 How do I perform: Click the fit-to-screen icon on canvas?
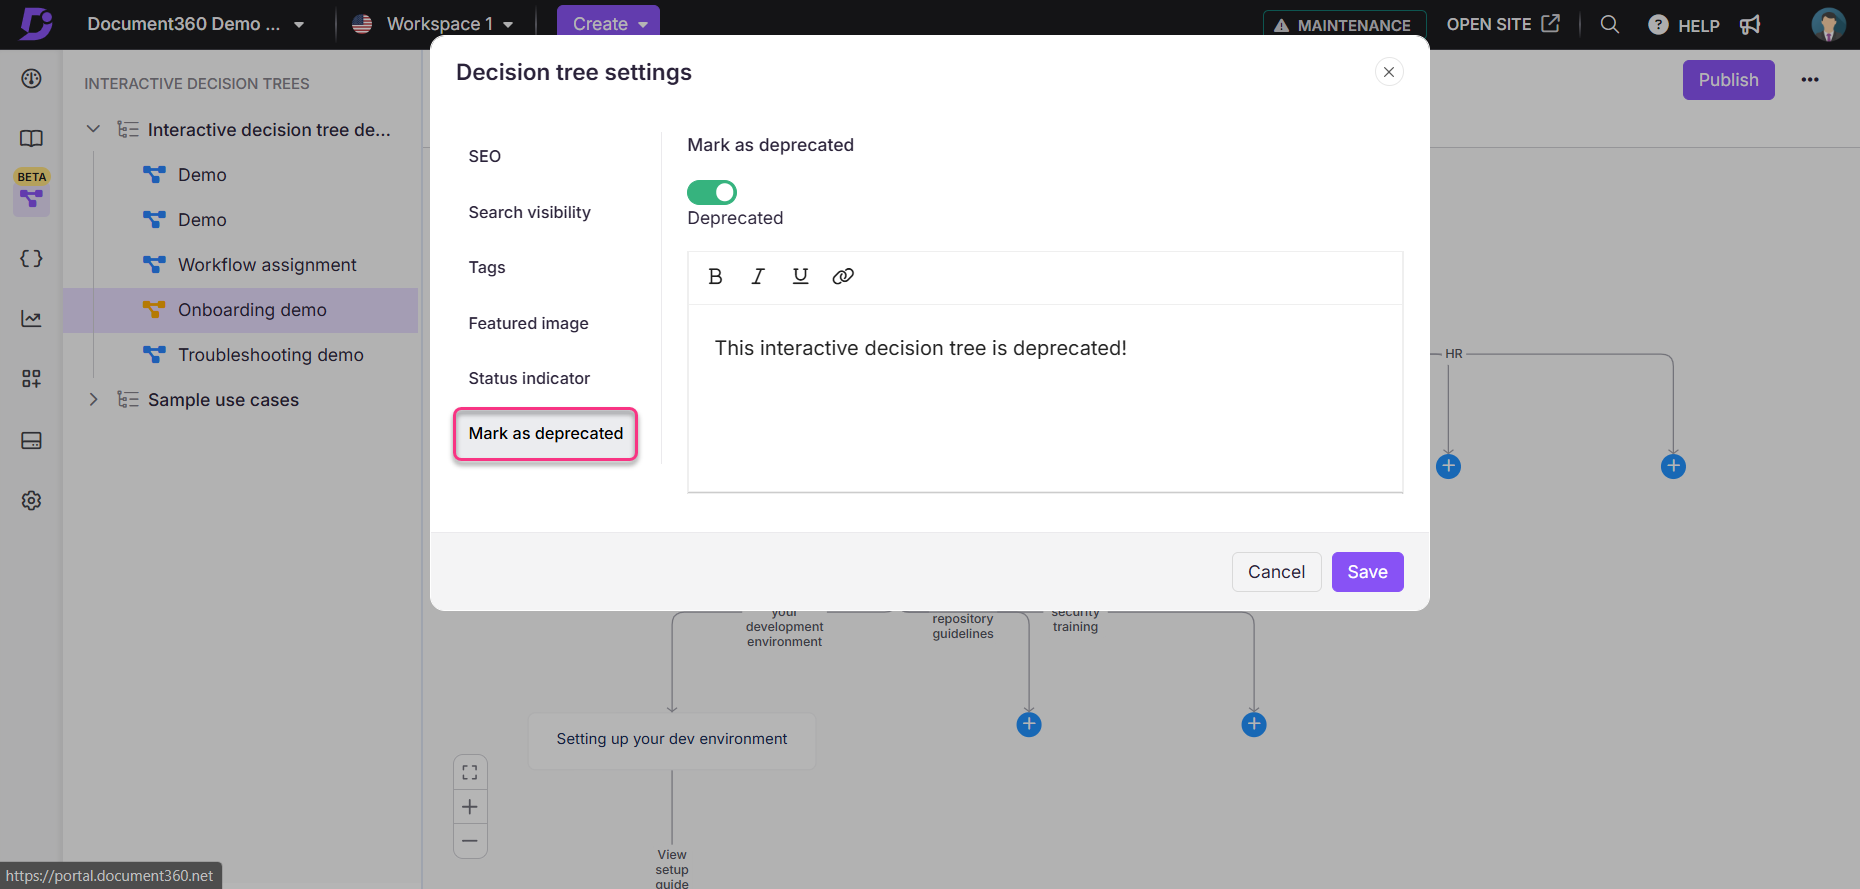click(x=470, y=772)
